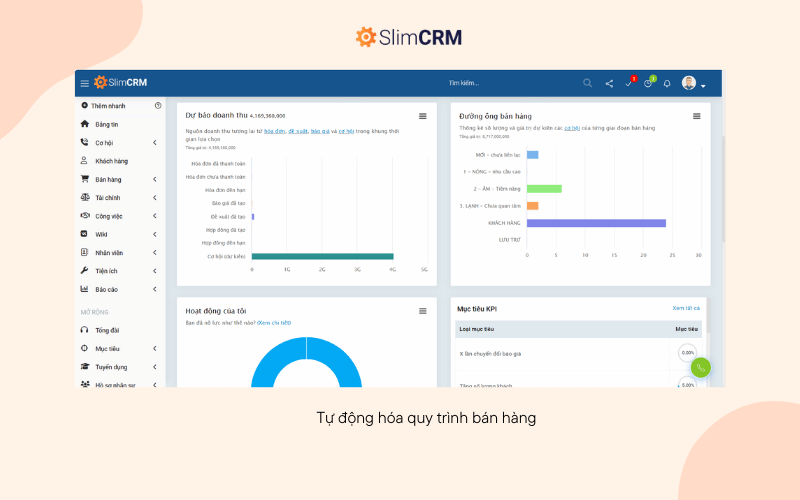Expand the Wiki submenu chevron

(155, 235)
